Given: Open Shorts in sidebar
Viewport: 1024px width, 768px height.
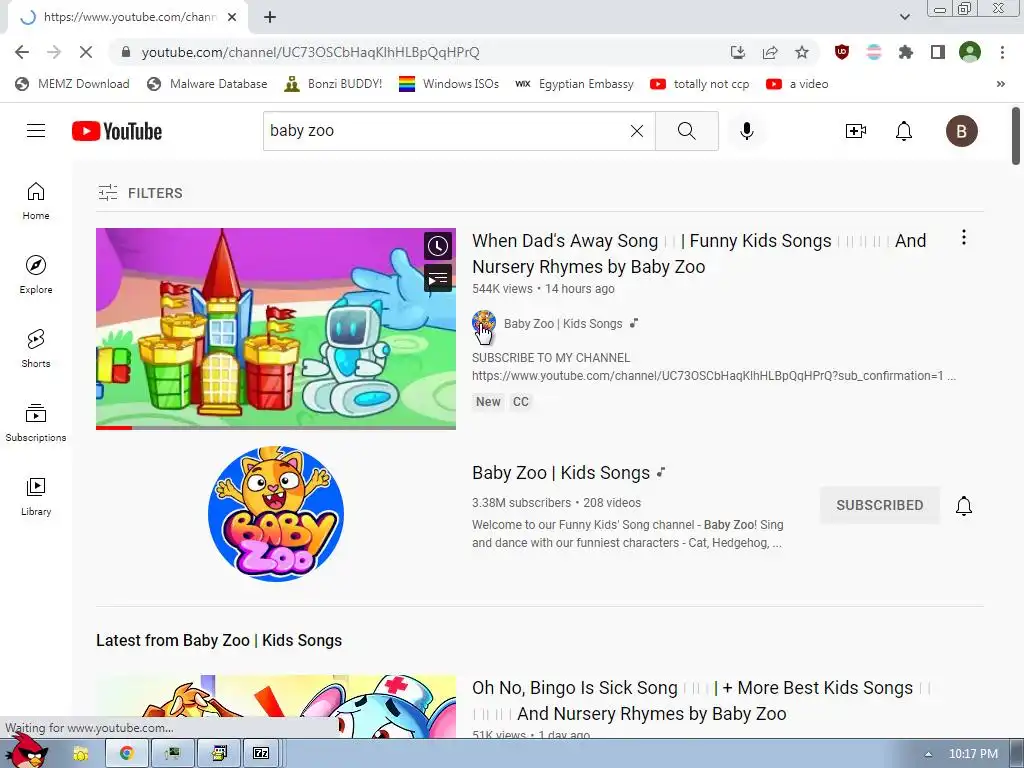Looking at the screenshot, I should coord(36,348).
